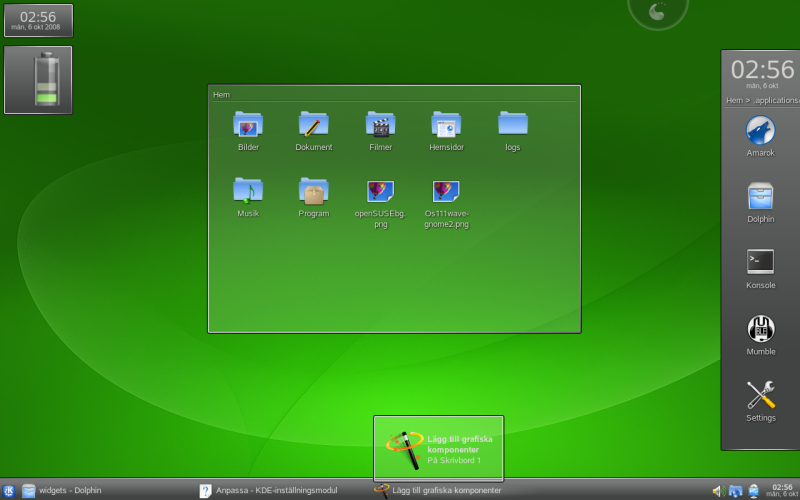Open the Filmer folder
This screenshot has height=500, width=800.
coord(381,131)
